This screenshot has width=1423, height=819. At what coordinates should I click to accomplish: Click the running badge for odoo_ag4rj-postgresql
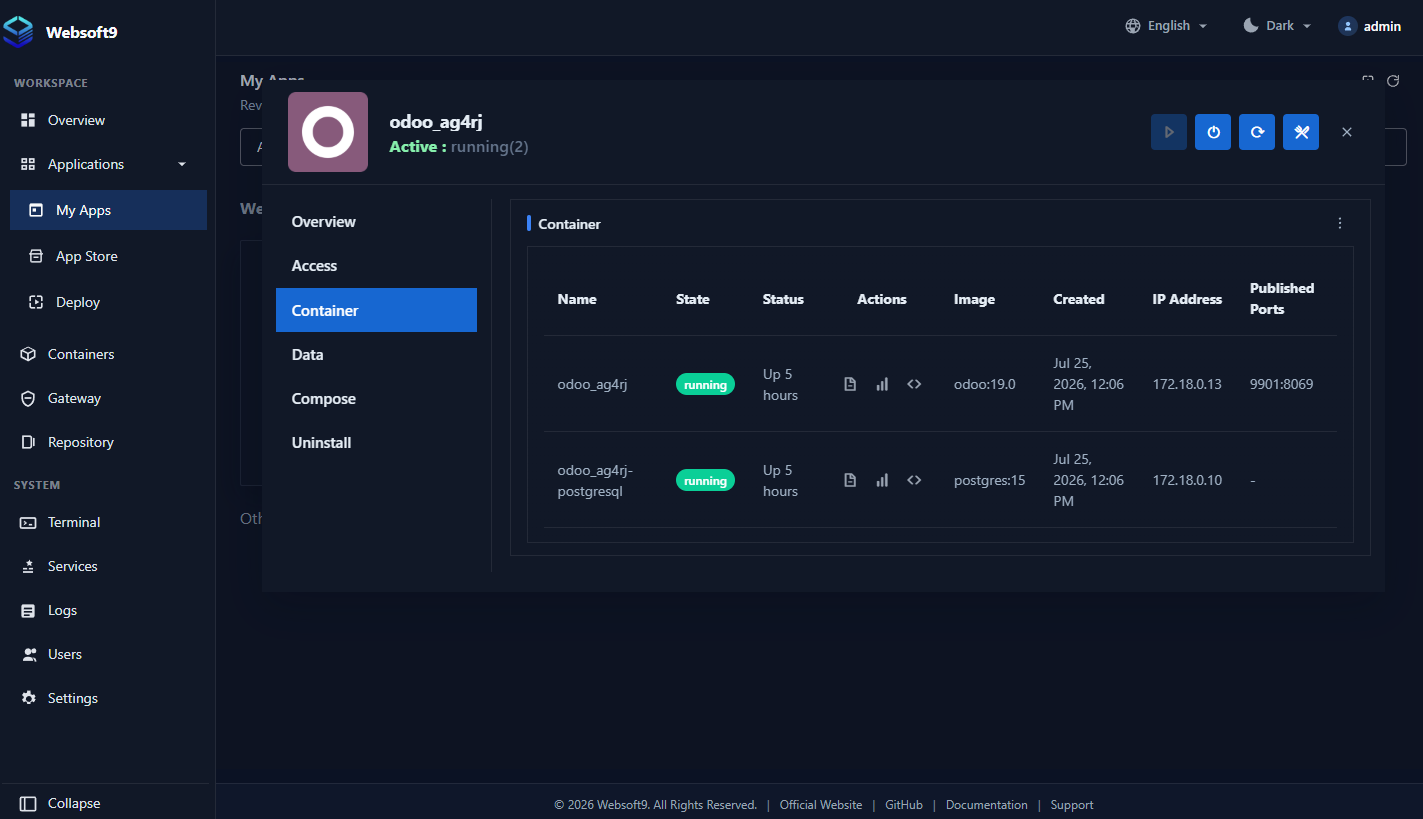(x=705, y=480)
